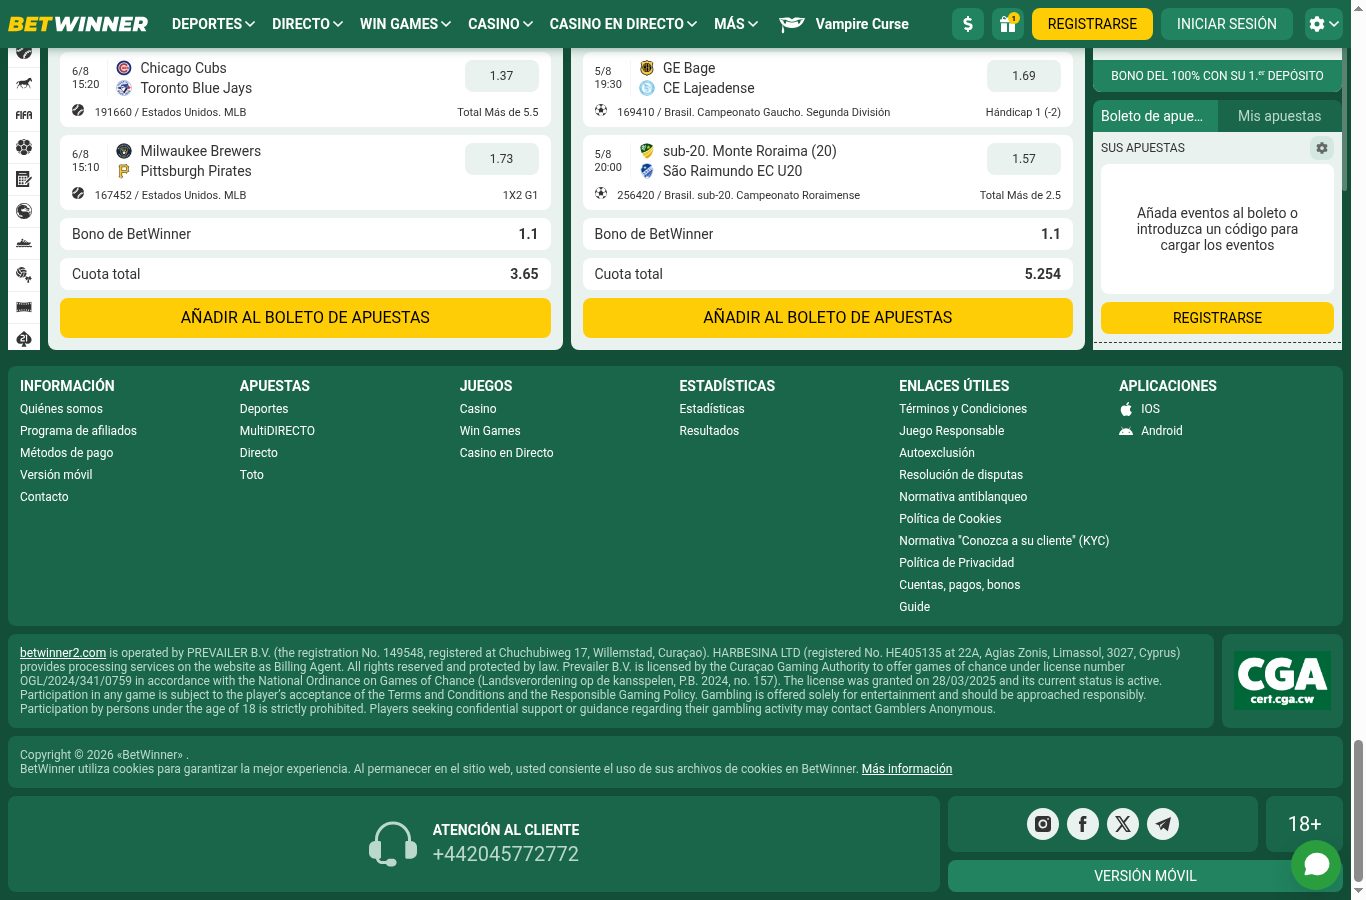The image size is (1366, 900).
Task: Open Política de Cookies link
Action: coord(950,519)
